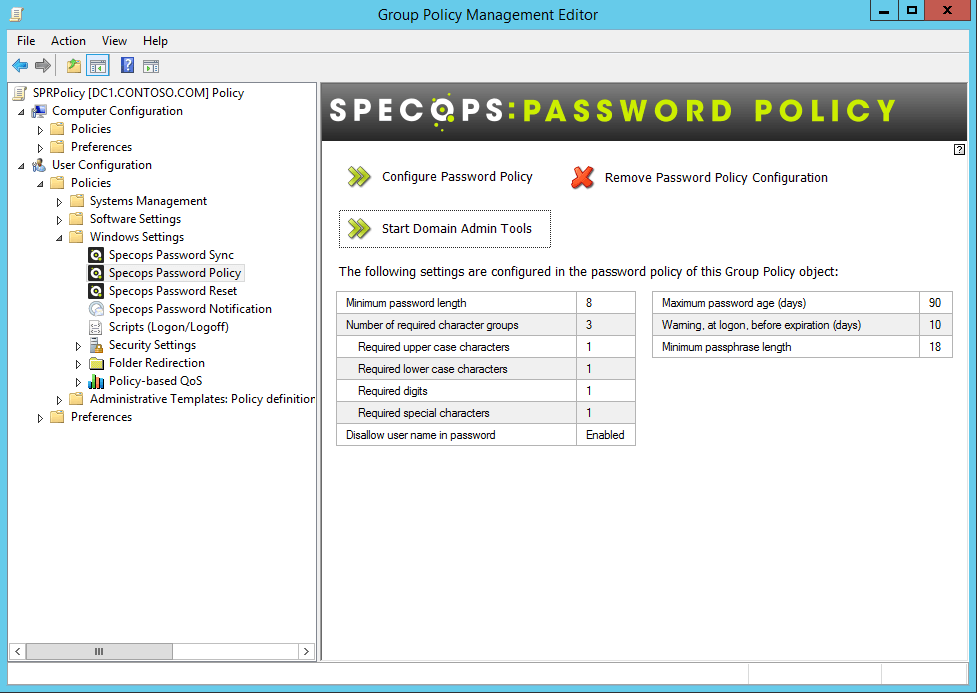Open the Help menu
Image resolution: width=977 pixels, height=693 pixels.
155,41
